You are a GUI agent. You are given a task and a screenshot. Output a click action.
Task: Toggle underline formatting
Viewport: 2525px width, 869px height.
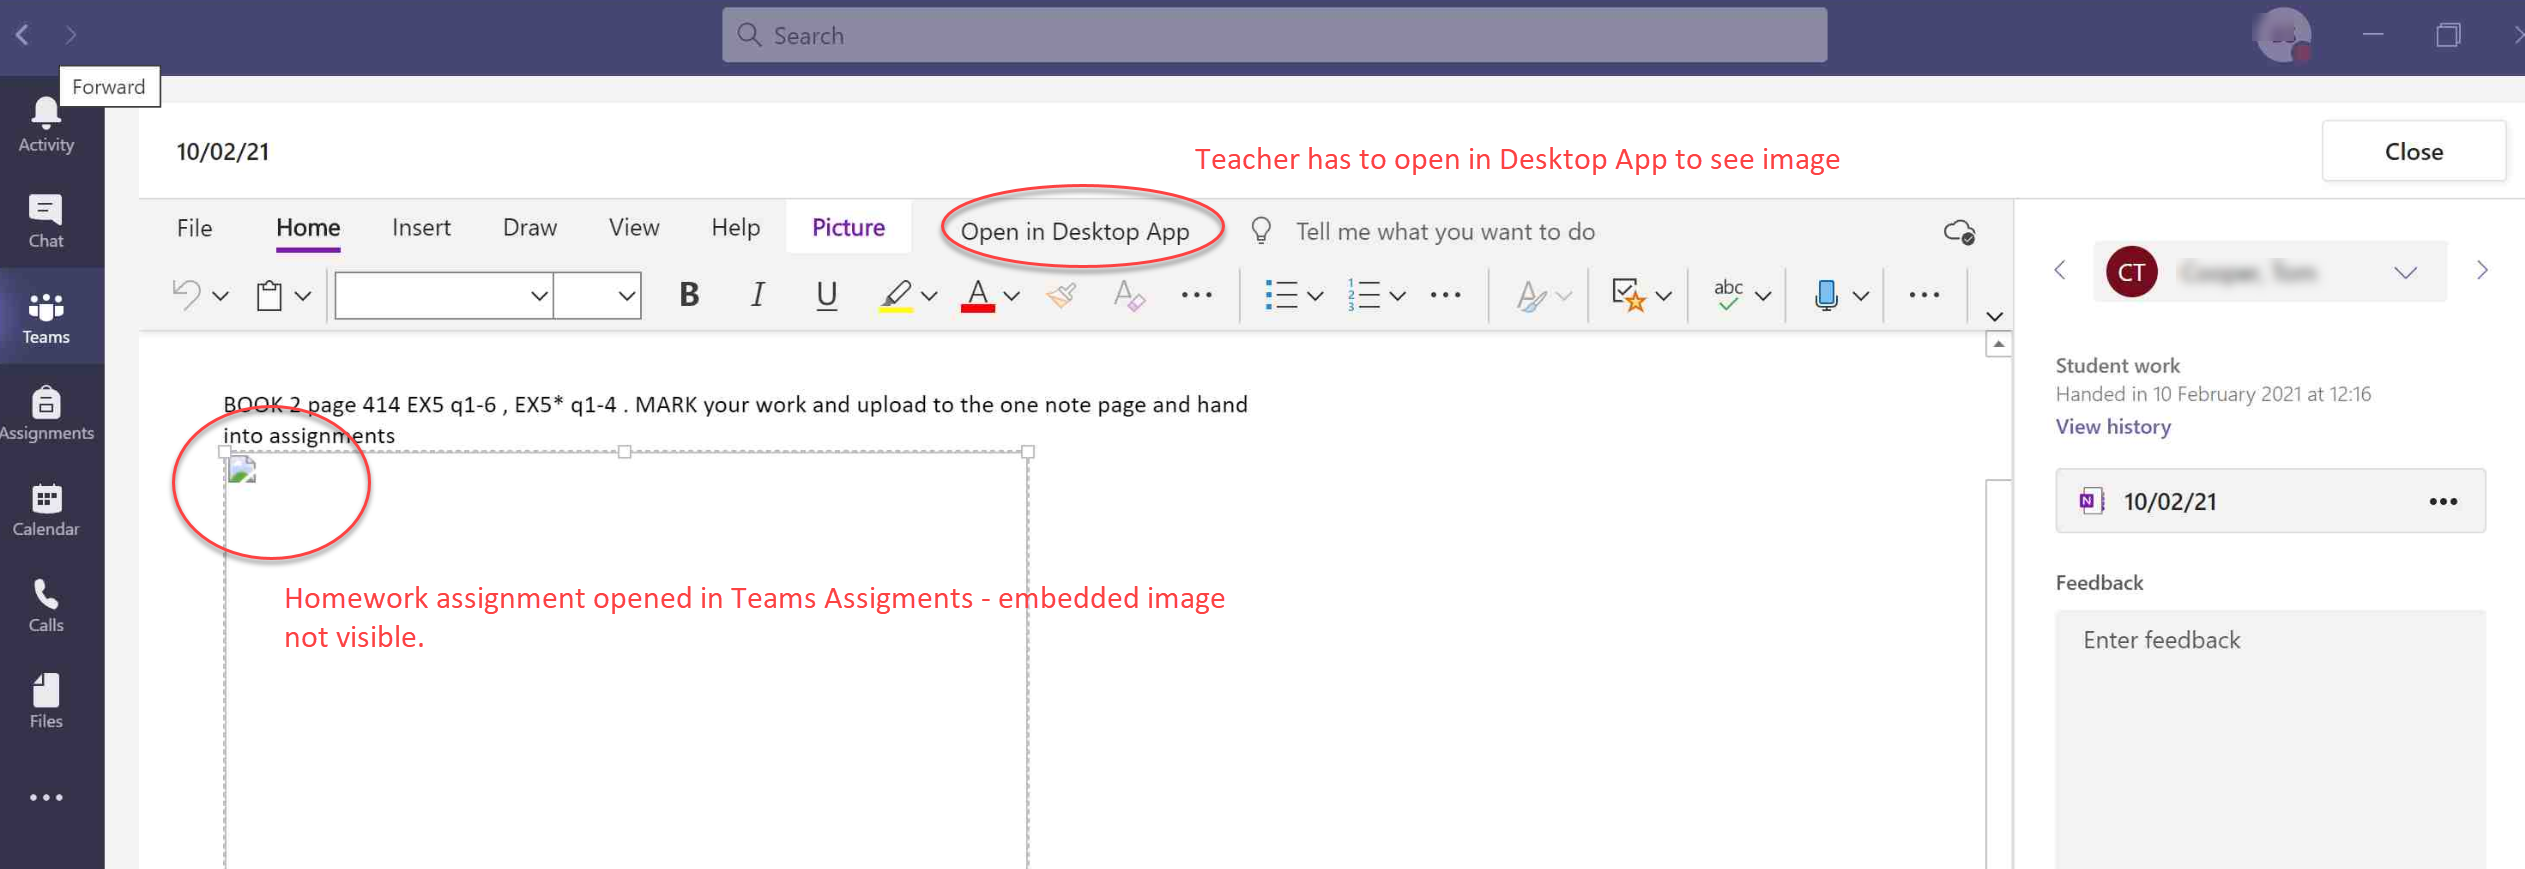coord(826,295)
